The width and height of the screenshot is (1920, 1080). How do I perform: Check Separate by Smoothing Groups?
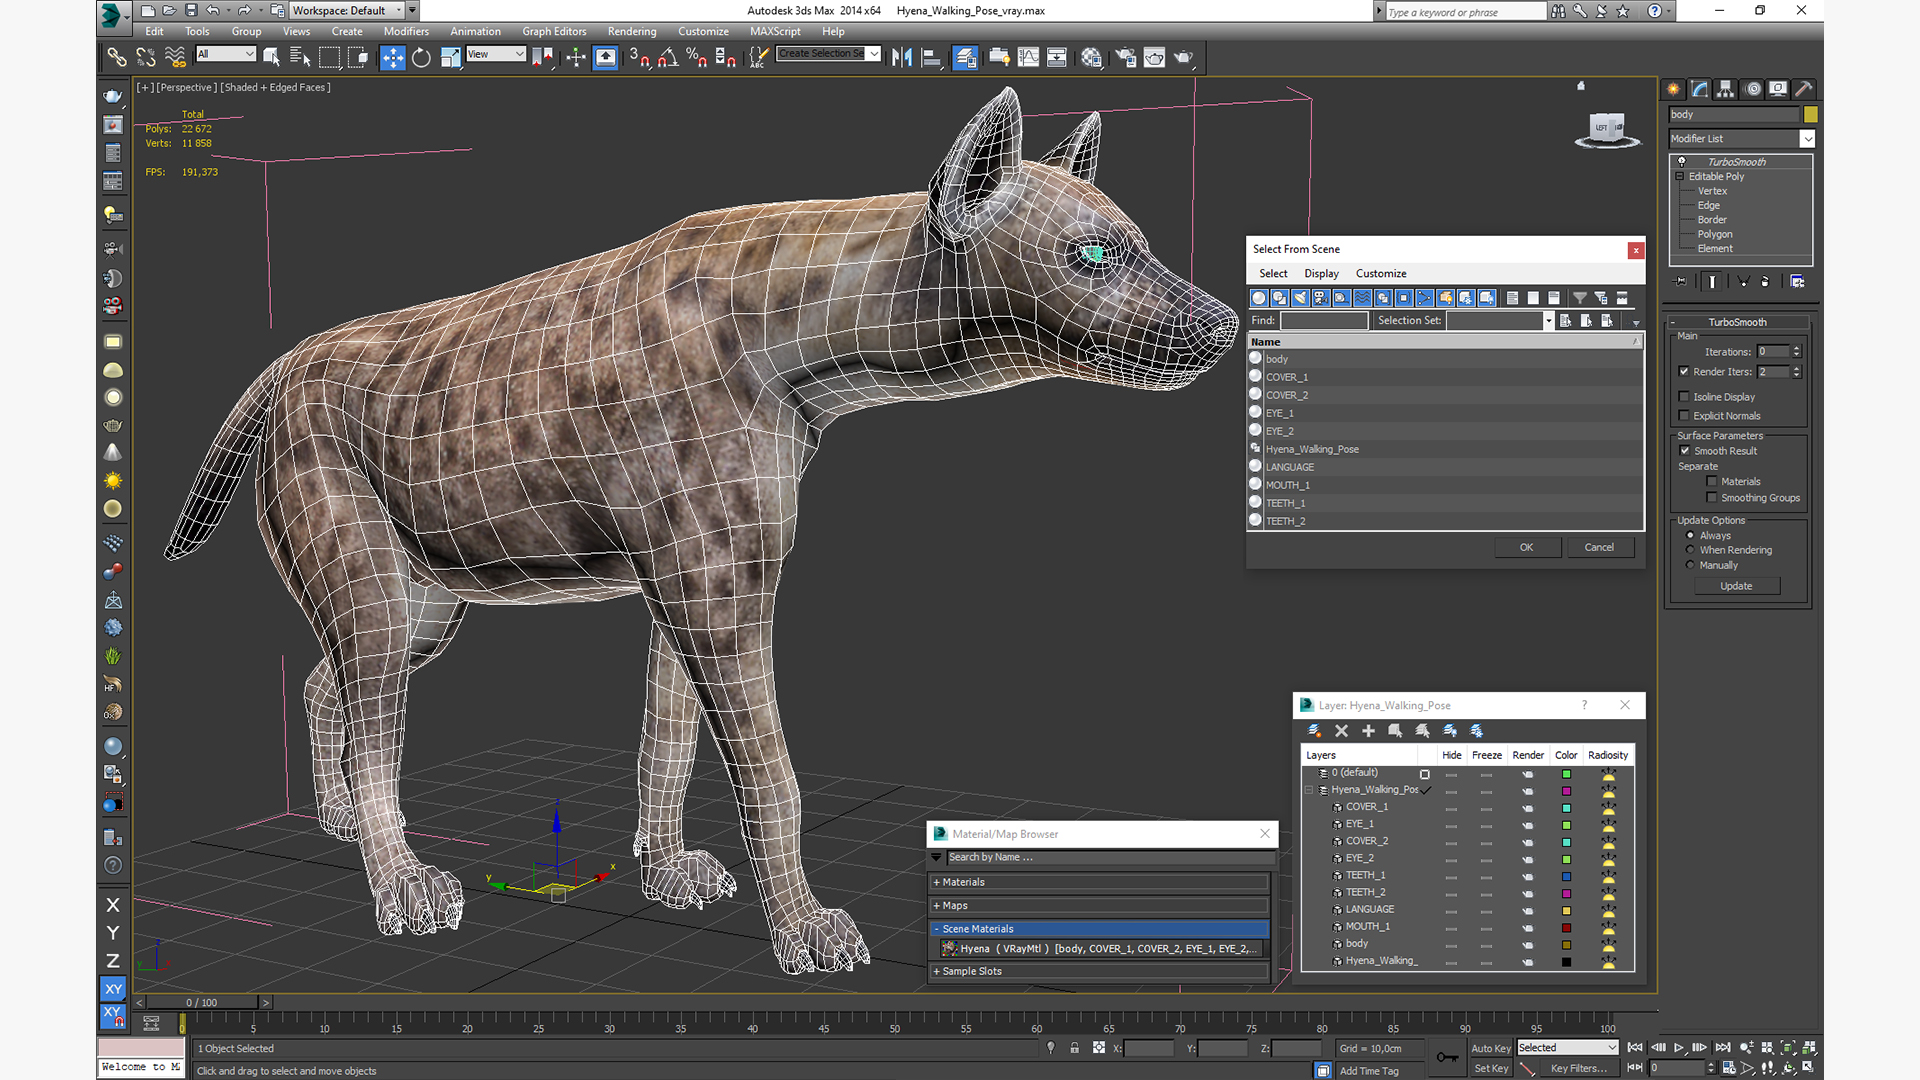(x=1712, y=498)
